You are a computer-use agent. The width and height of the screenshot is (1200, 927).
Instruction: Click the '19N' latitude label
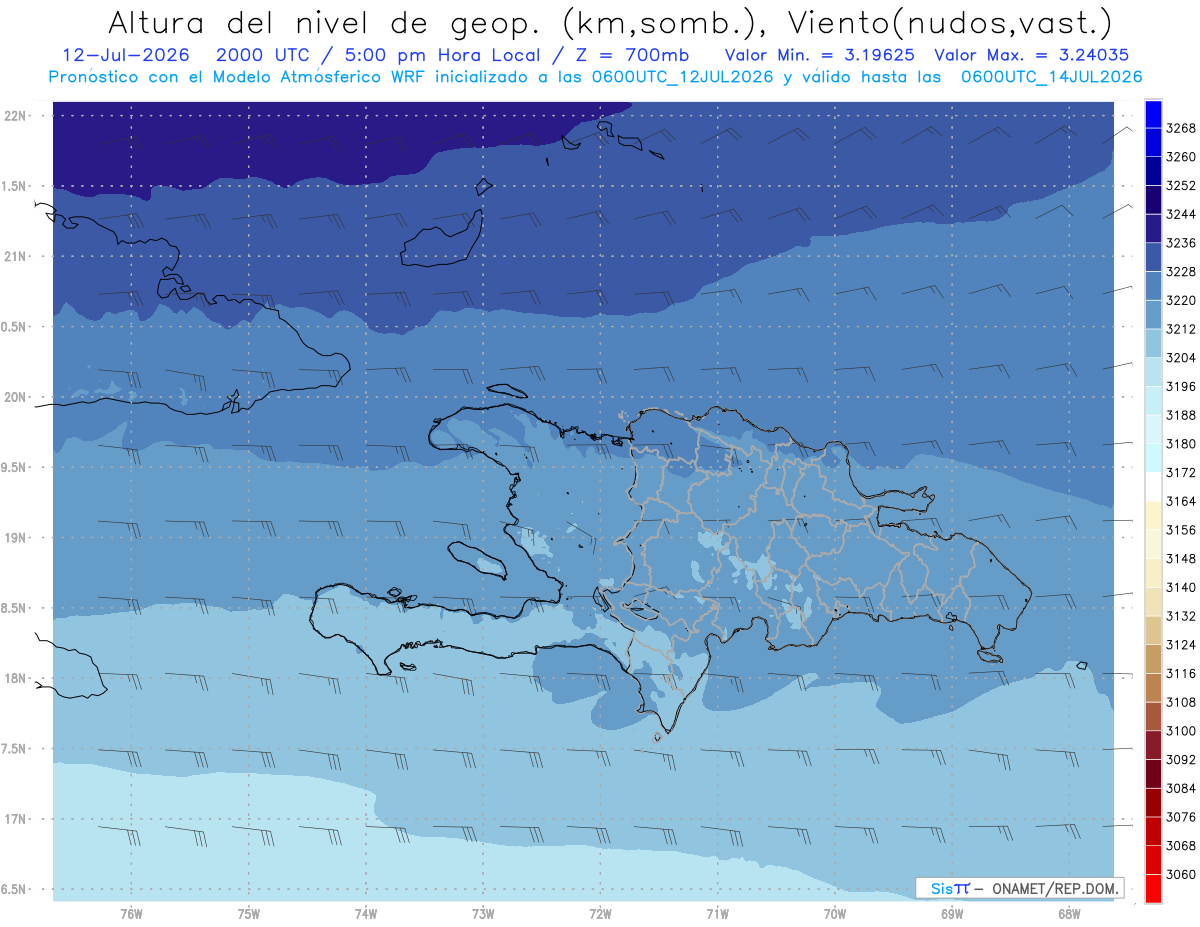point(16,538)
